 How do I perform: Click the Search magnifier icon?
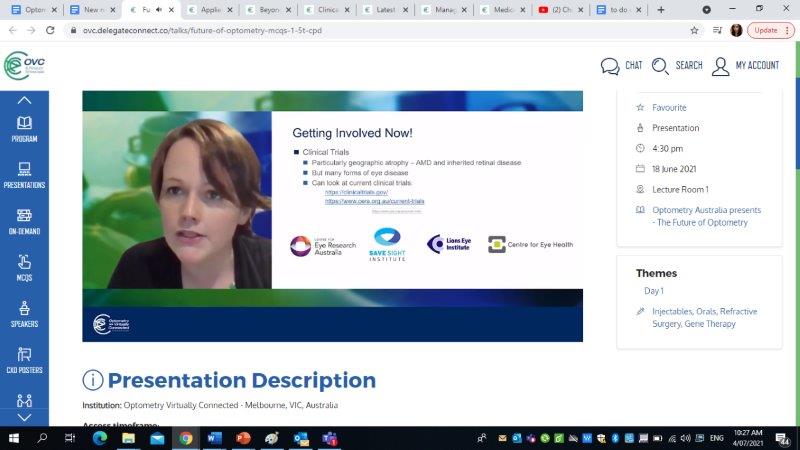[x=661, y=66]
